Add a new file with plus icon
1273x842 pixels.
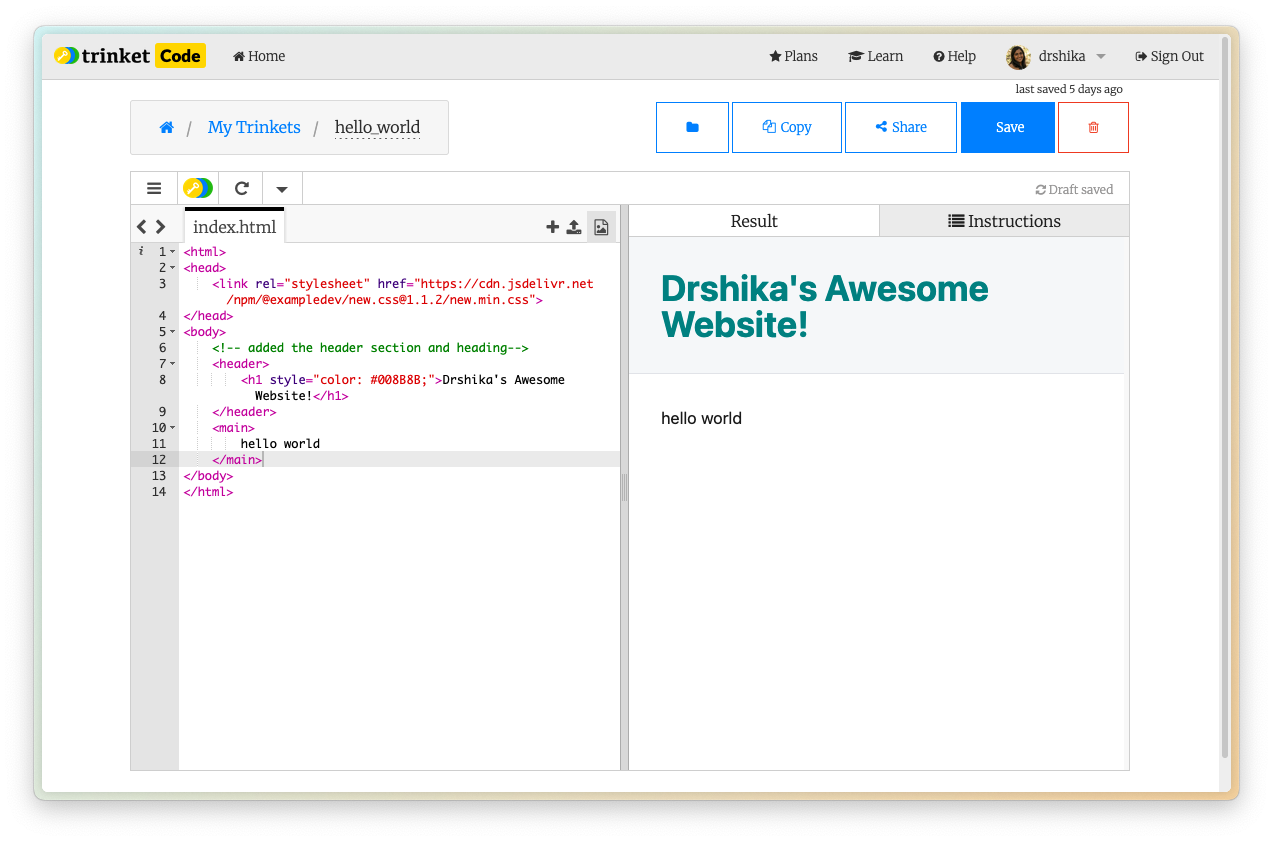[x=552, y=227]
